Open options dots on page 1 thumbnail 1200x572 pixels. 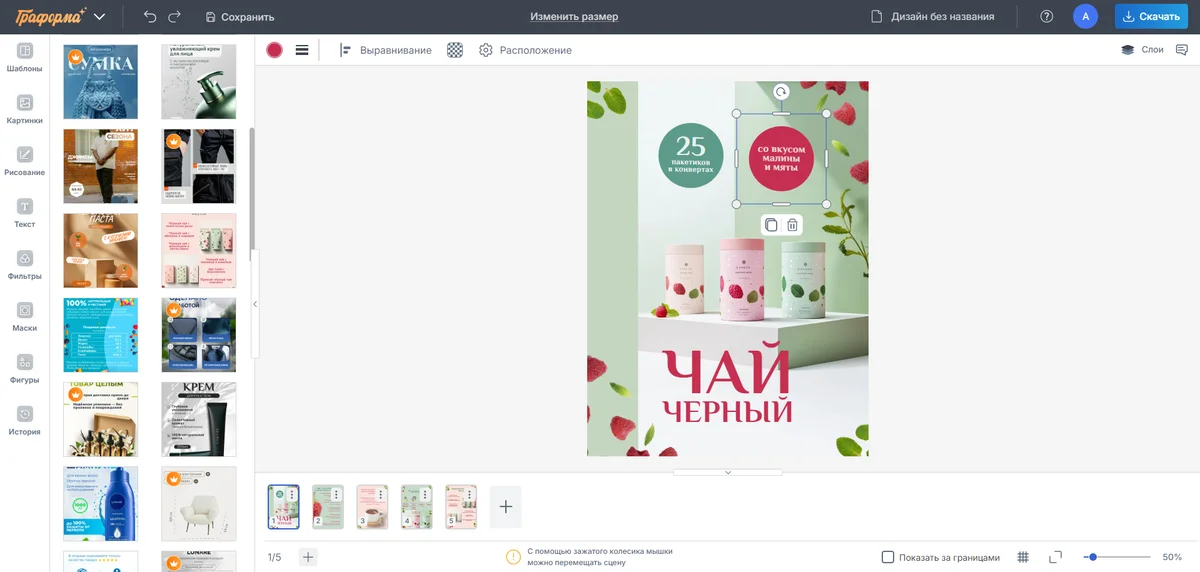292,494
